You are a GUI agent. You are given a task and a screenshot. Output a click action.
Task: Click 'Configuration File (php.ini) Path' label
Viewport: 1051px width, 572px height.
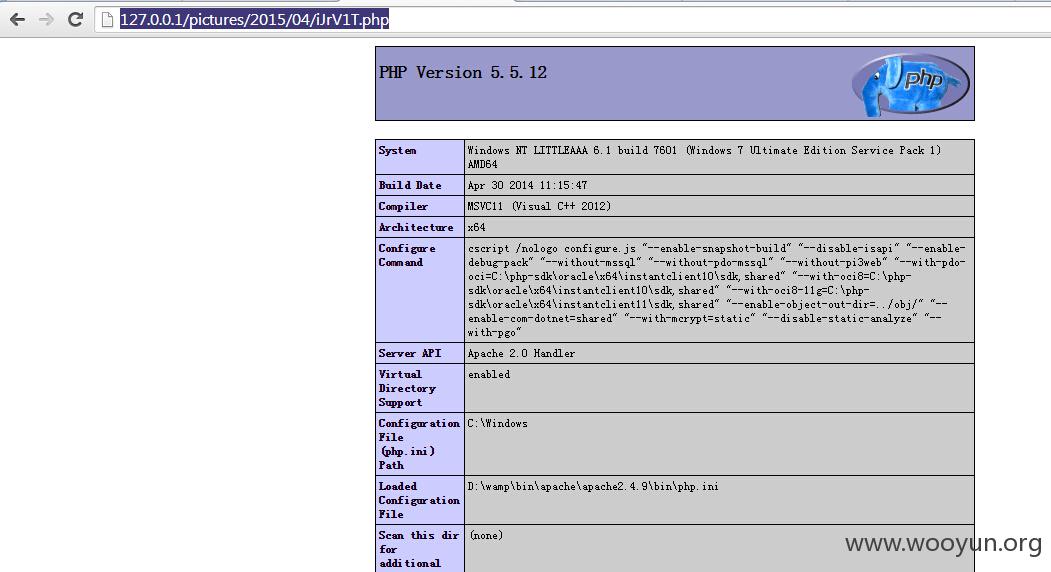(419, 444)
